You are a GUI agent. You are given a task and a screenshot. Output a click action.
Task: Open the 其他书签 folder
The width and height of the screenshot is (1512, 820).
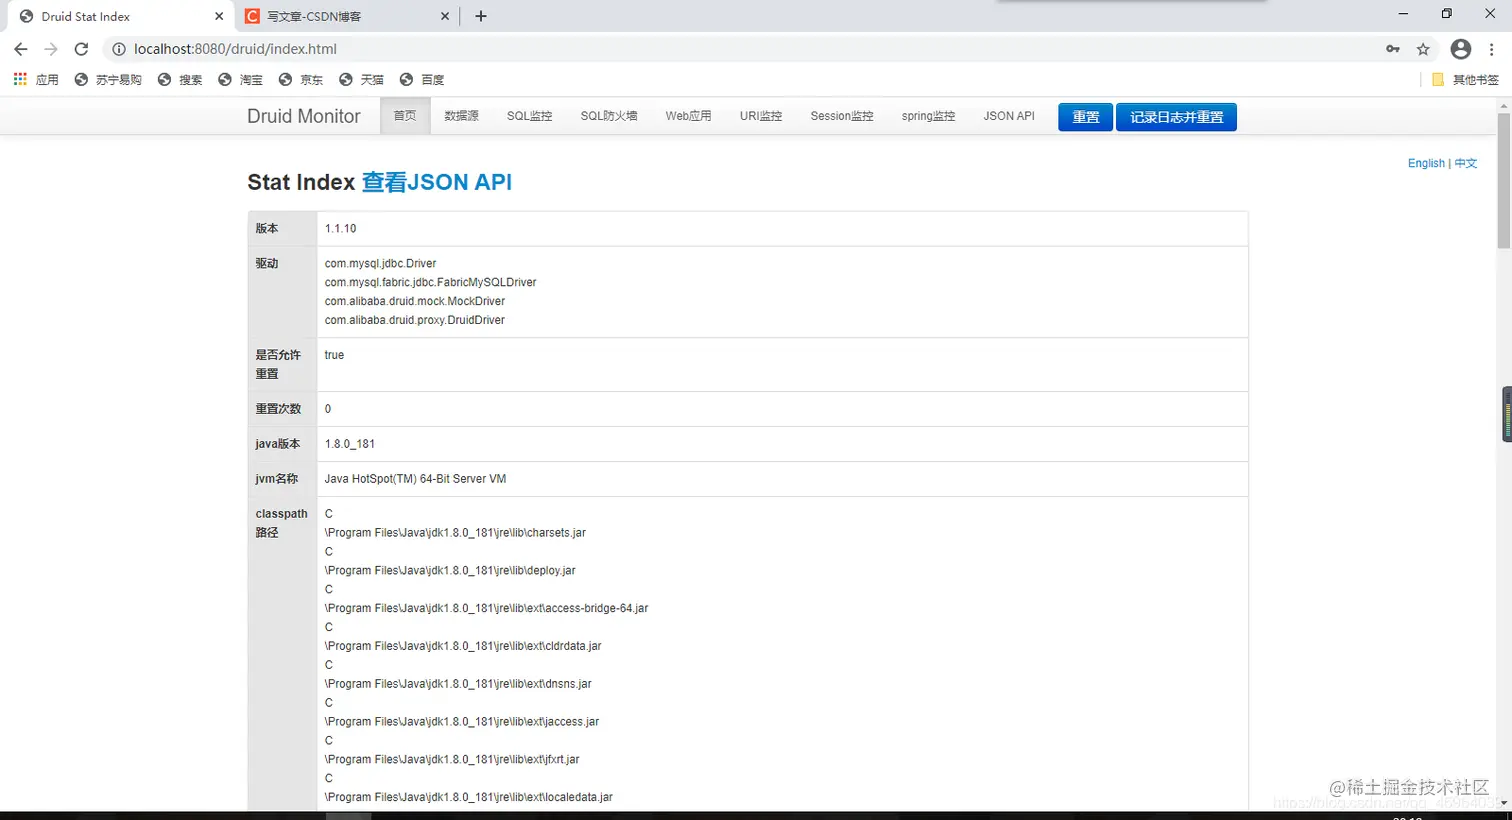pyautogui.click(x=1466, y=79)
